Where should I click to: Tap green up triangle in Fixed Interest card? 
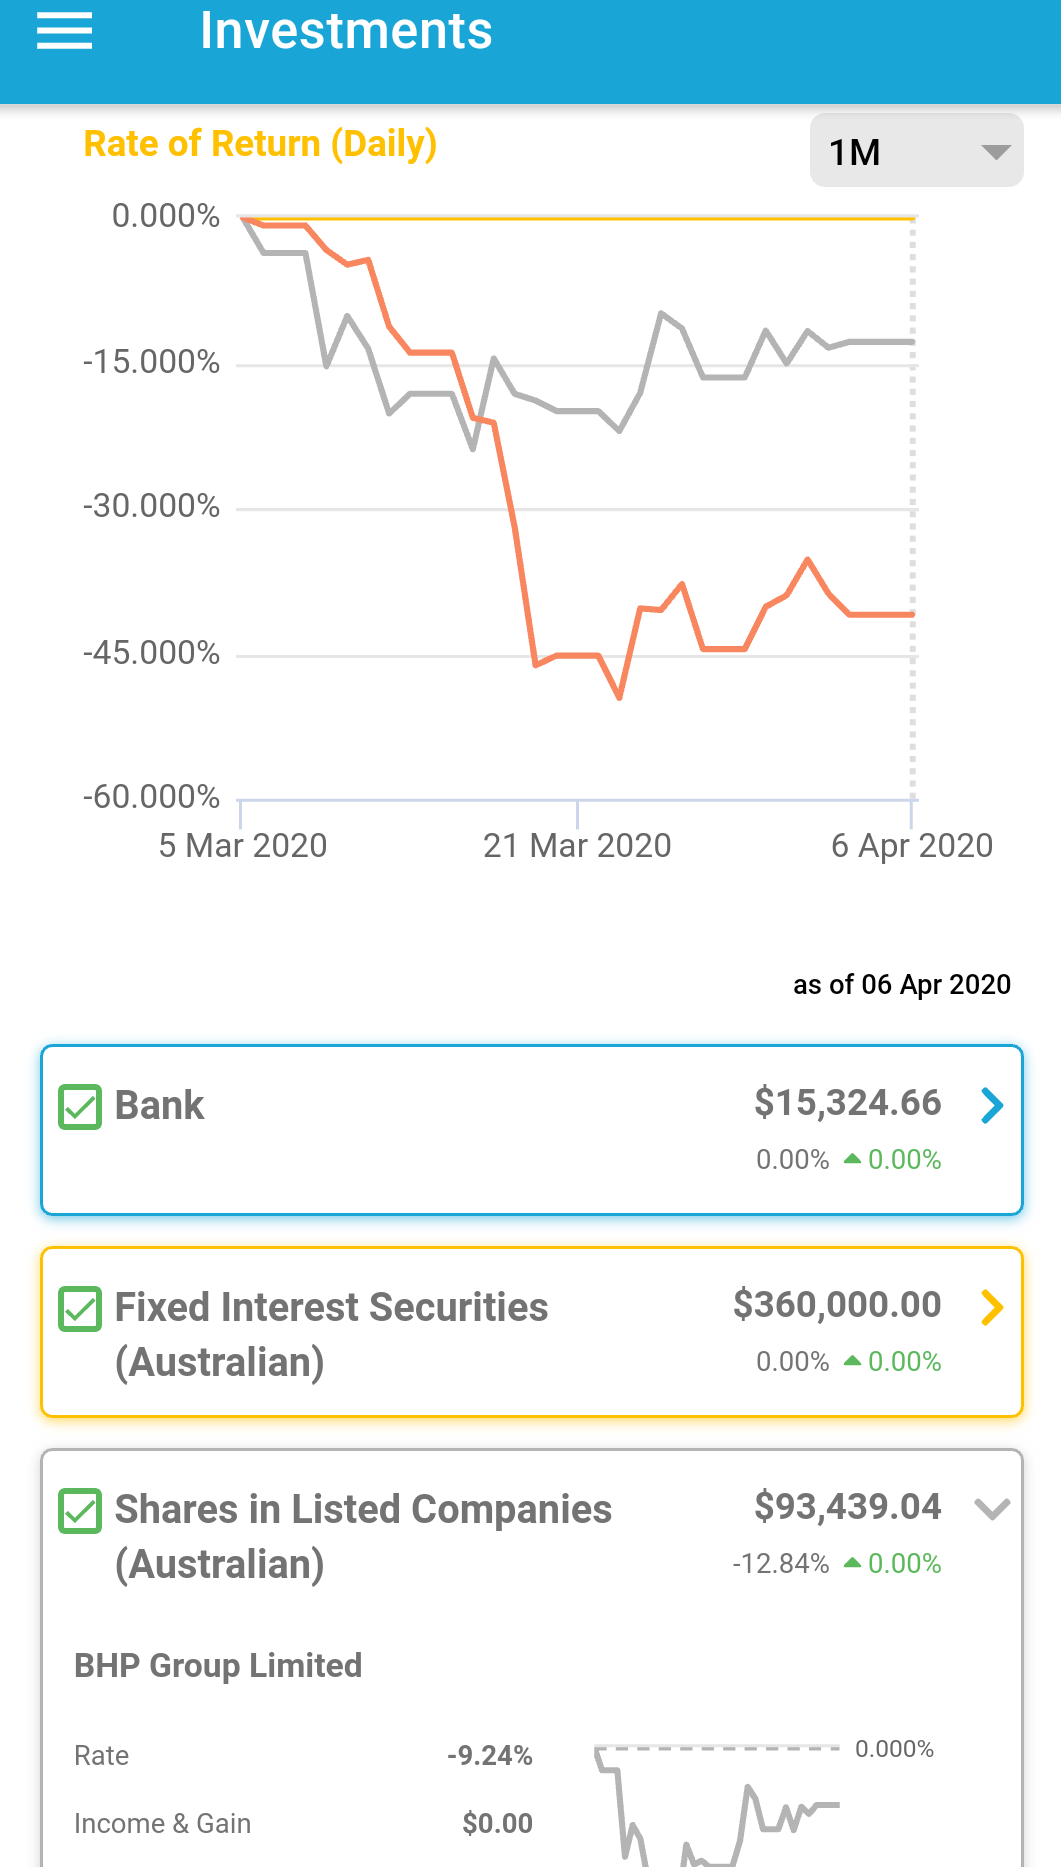pyautogui.click(x=852, y=1361)
